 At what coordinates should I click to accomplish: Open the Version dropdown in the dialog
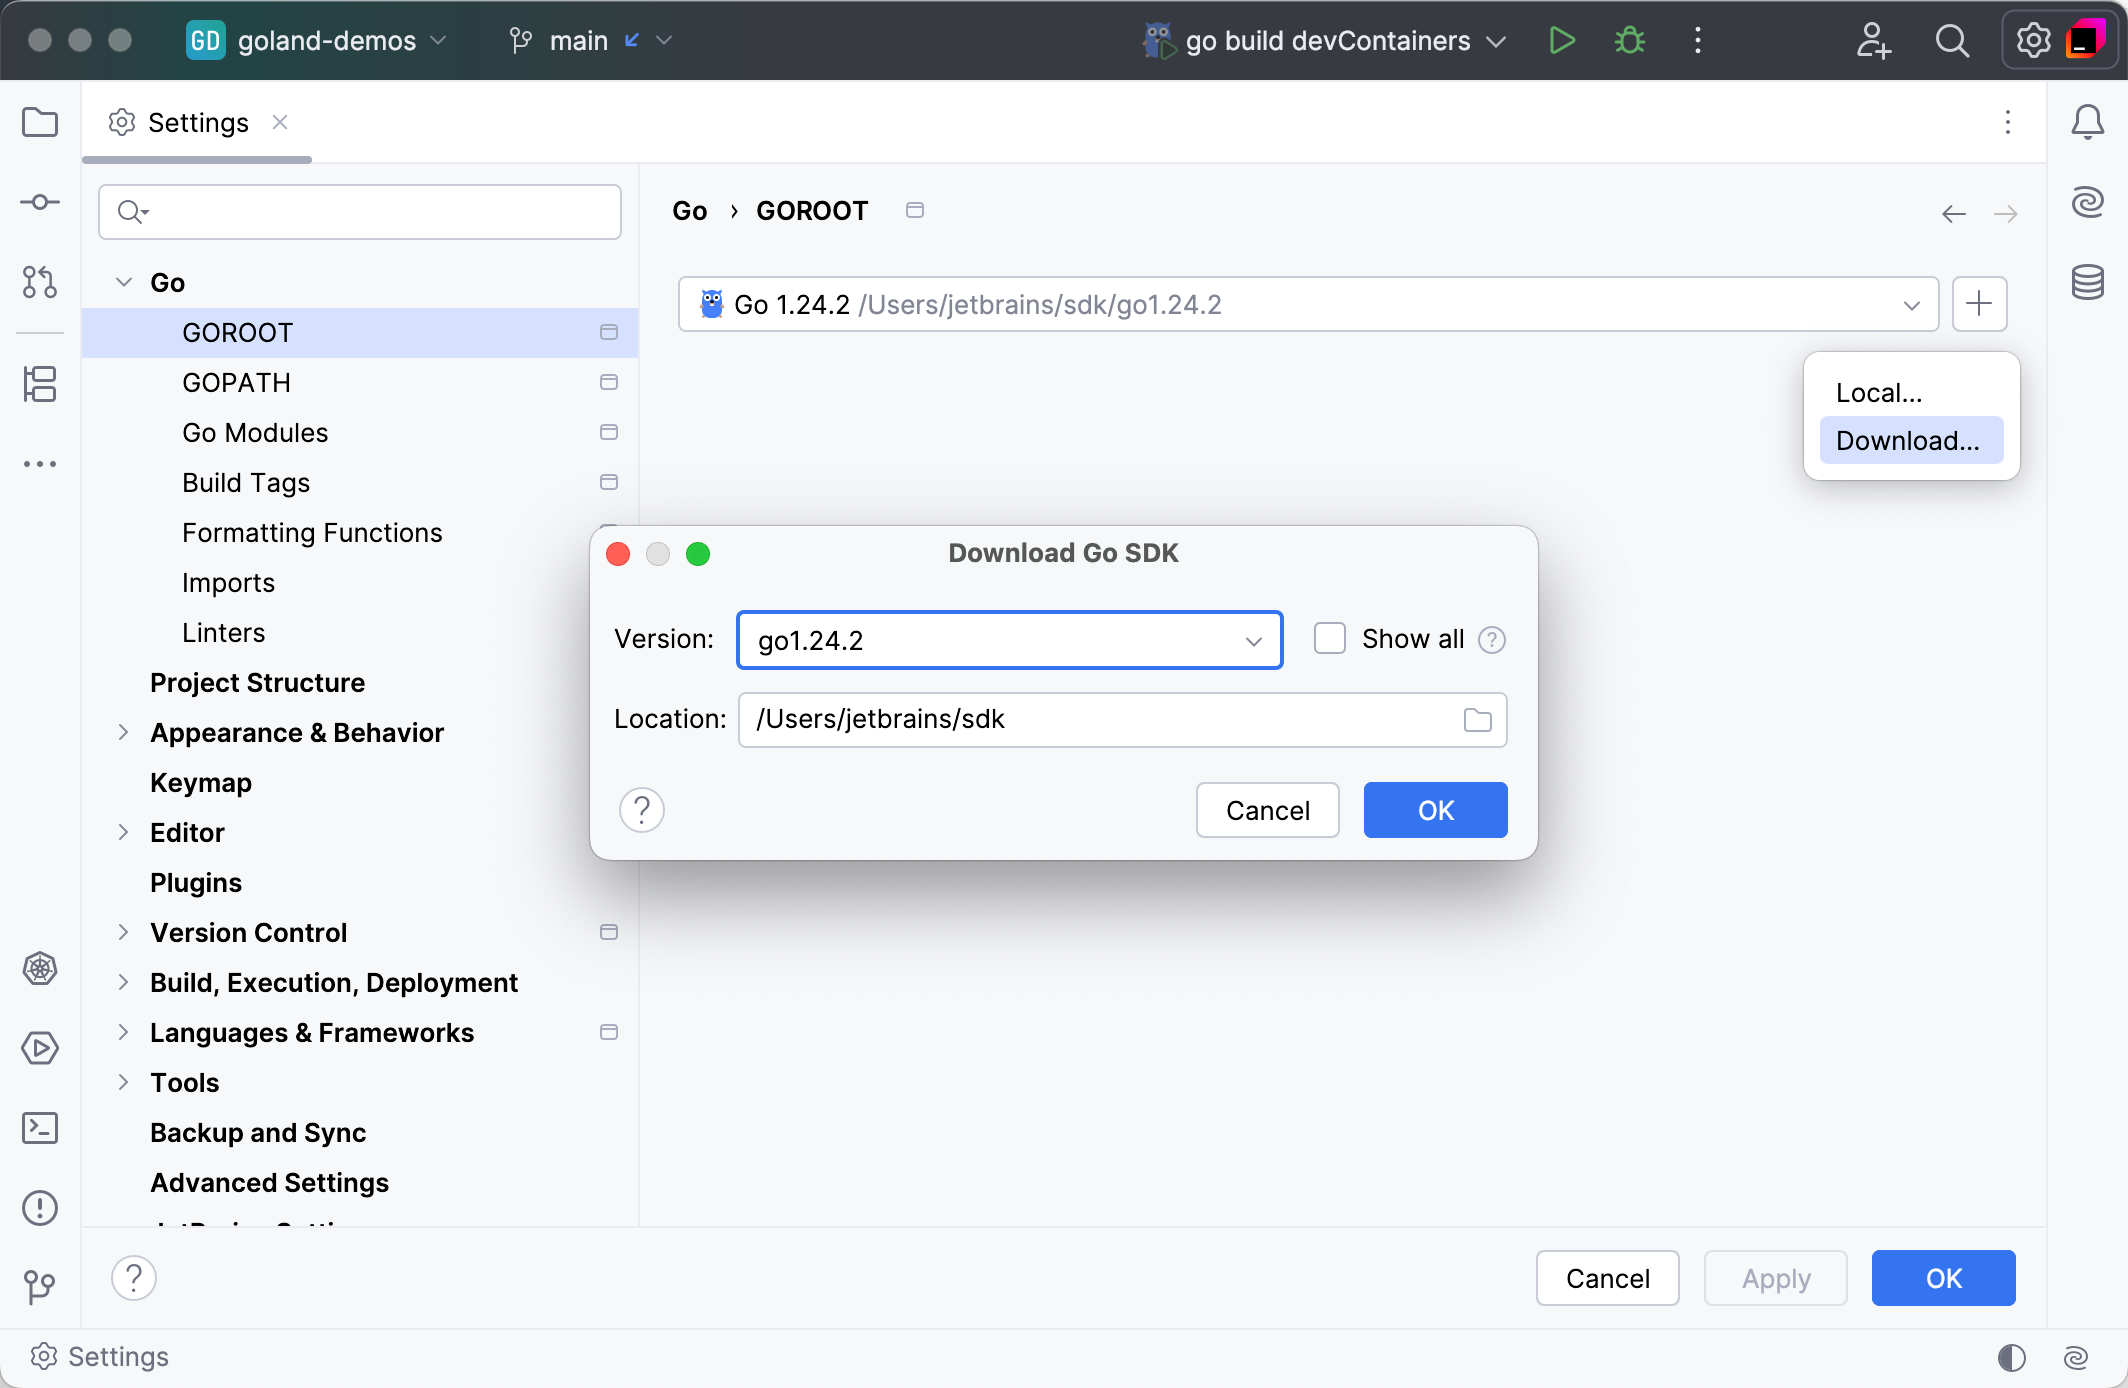[1253, 640]
